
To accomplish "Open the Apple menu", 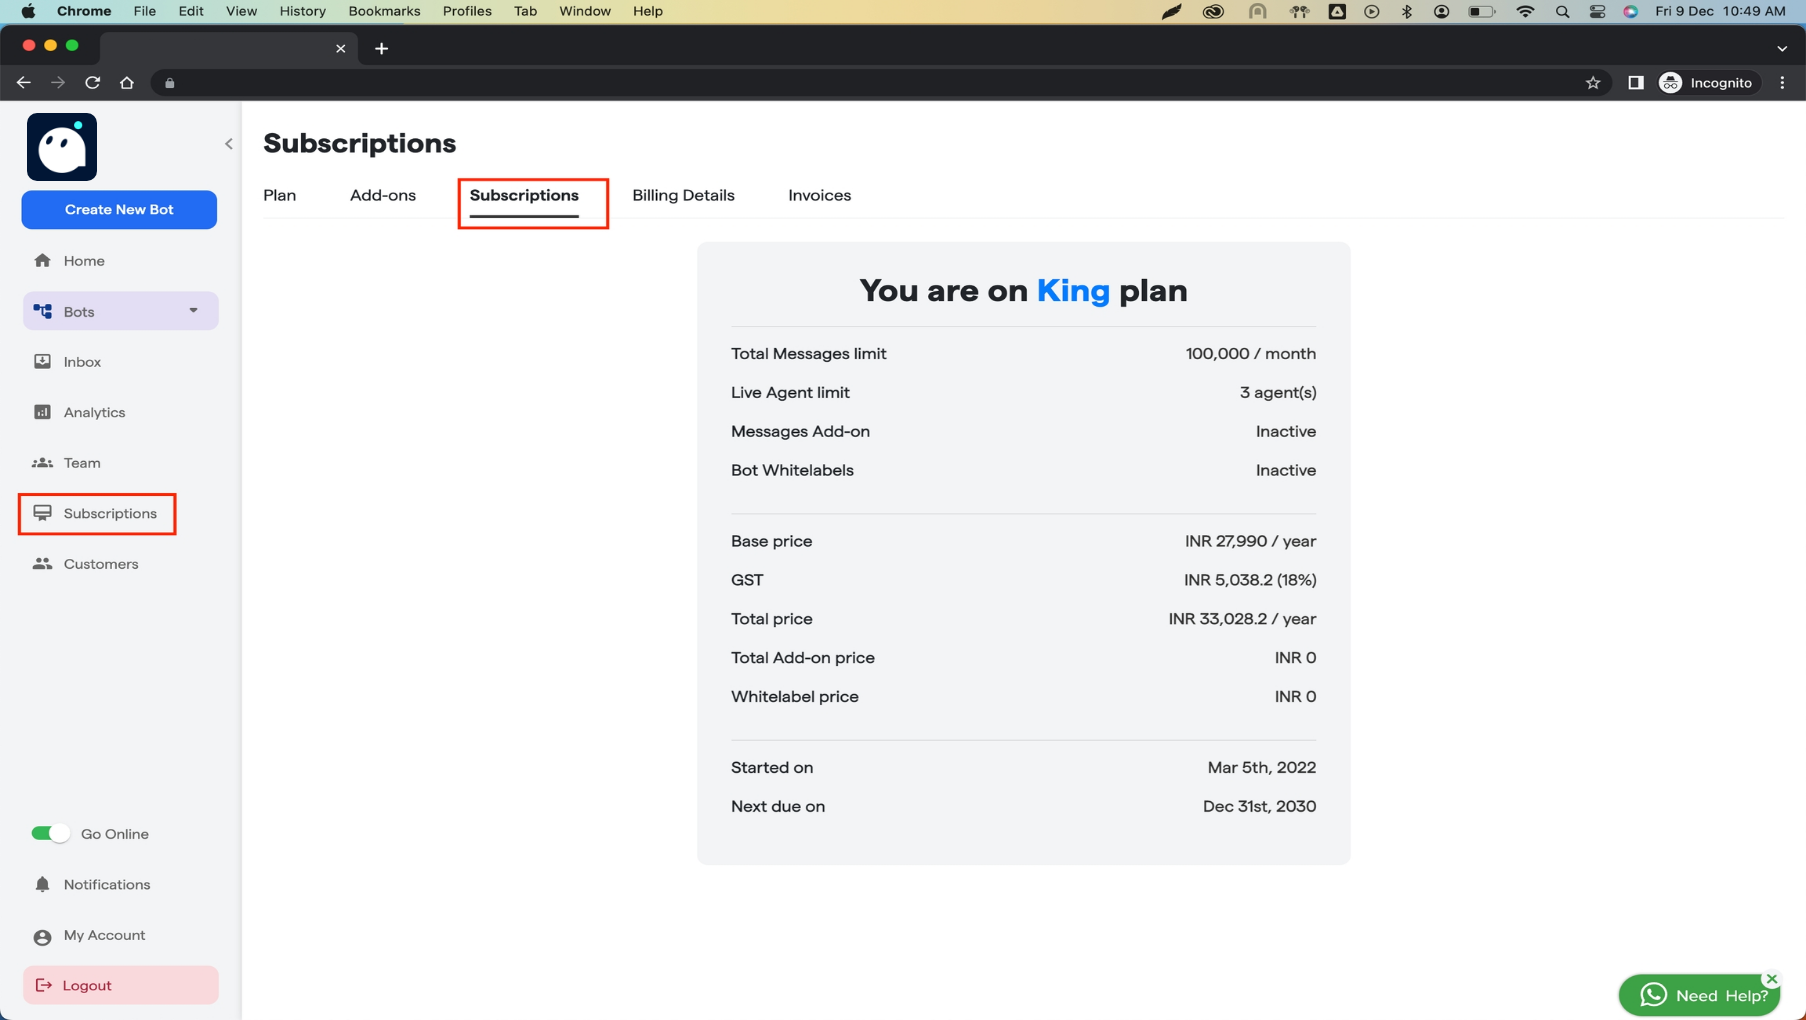I will (28, 11).
